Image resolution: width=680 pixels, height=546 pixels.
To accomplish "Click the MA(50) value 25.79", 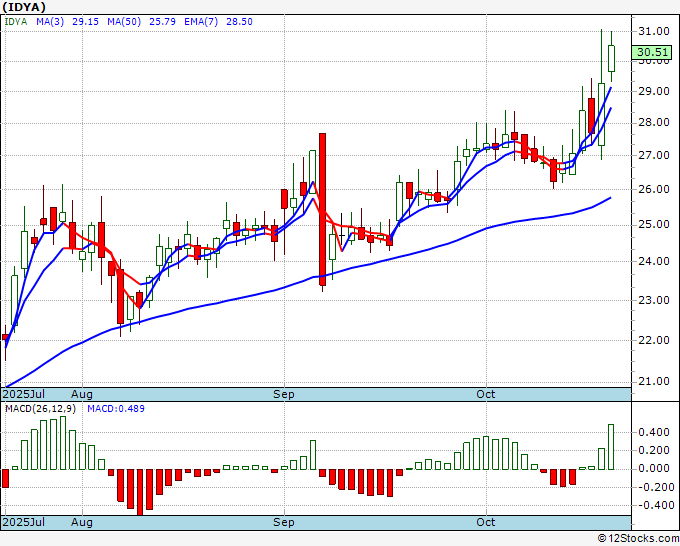I will tap(162, 22).
